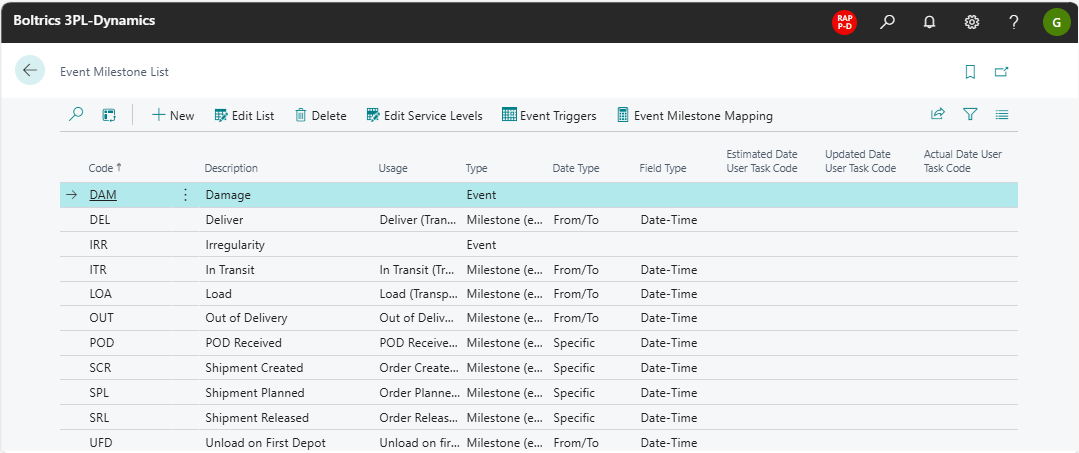Click the Usage column header

pos(393,168)
